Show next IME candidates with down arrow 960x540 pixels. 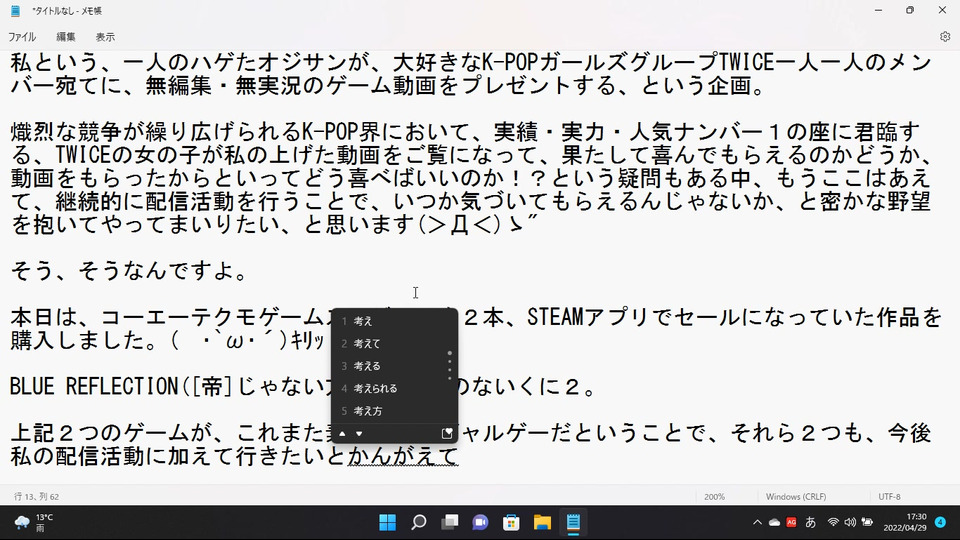click(x=359, y=433)
